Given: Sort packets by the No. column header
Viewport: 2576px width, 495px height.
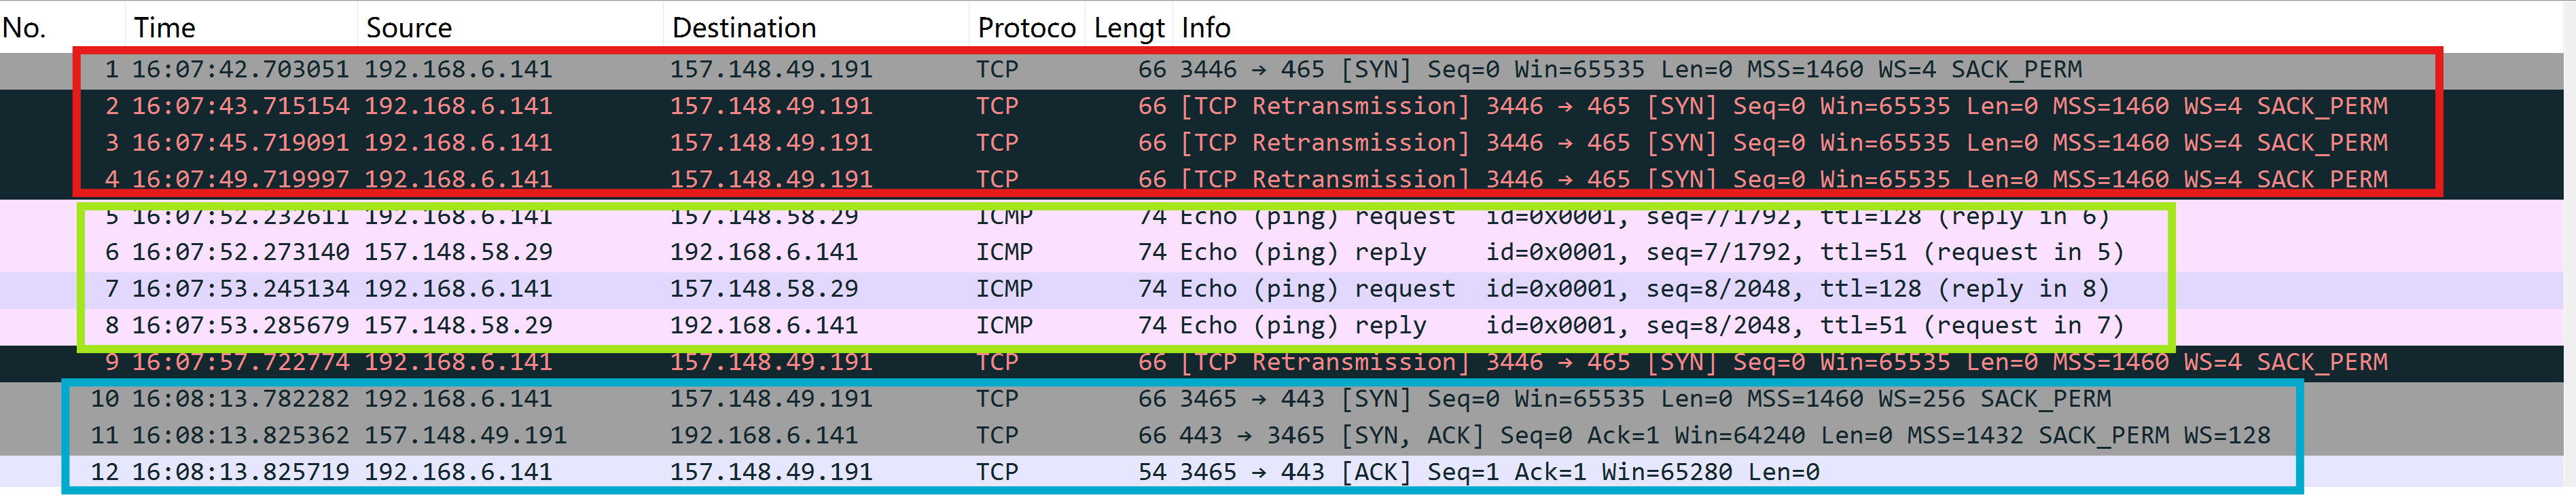Looking at the screenshot, I should [25, 28].
